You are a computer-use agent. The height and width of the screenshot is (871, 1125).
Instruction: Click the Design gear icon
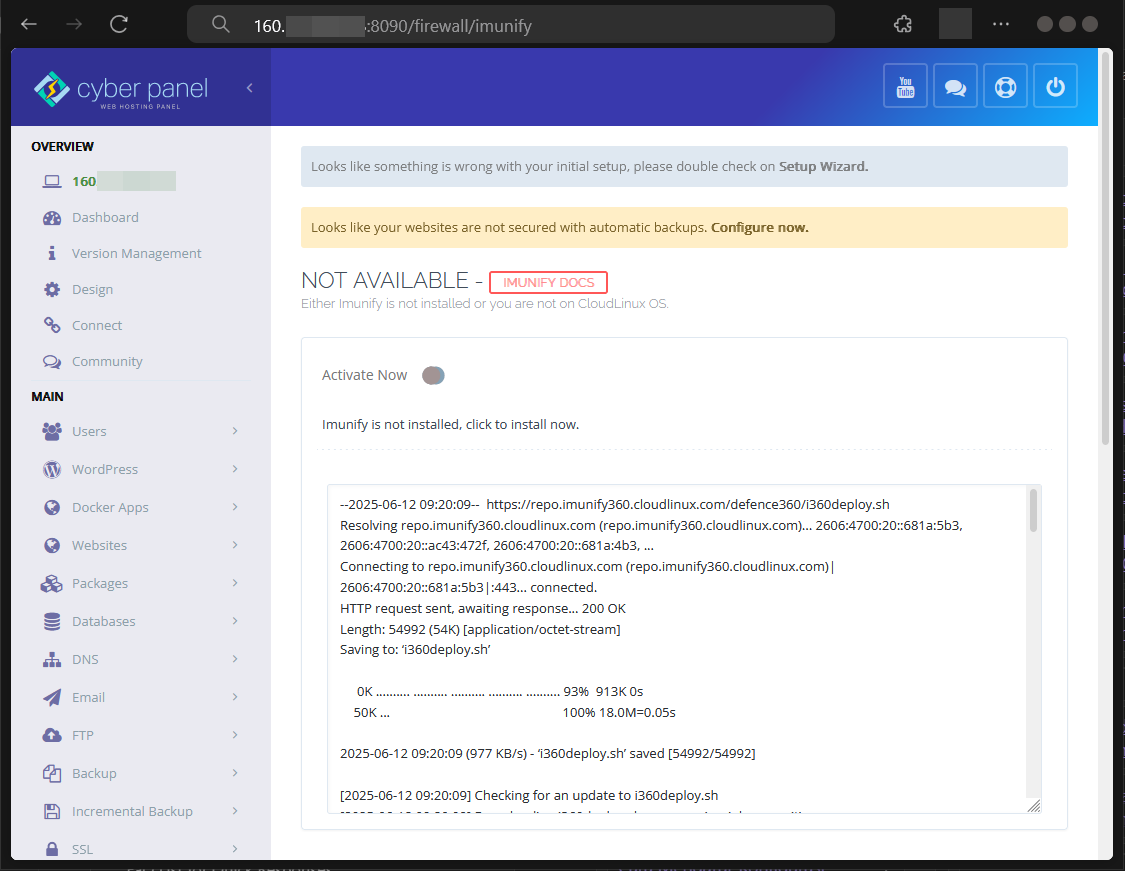(x=52, y=289)
